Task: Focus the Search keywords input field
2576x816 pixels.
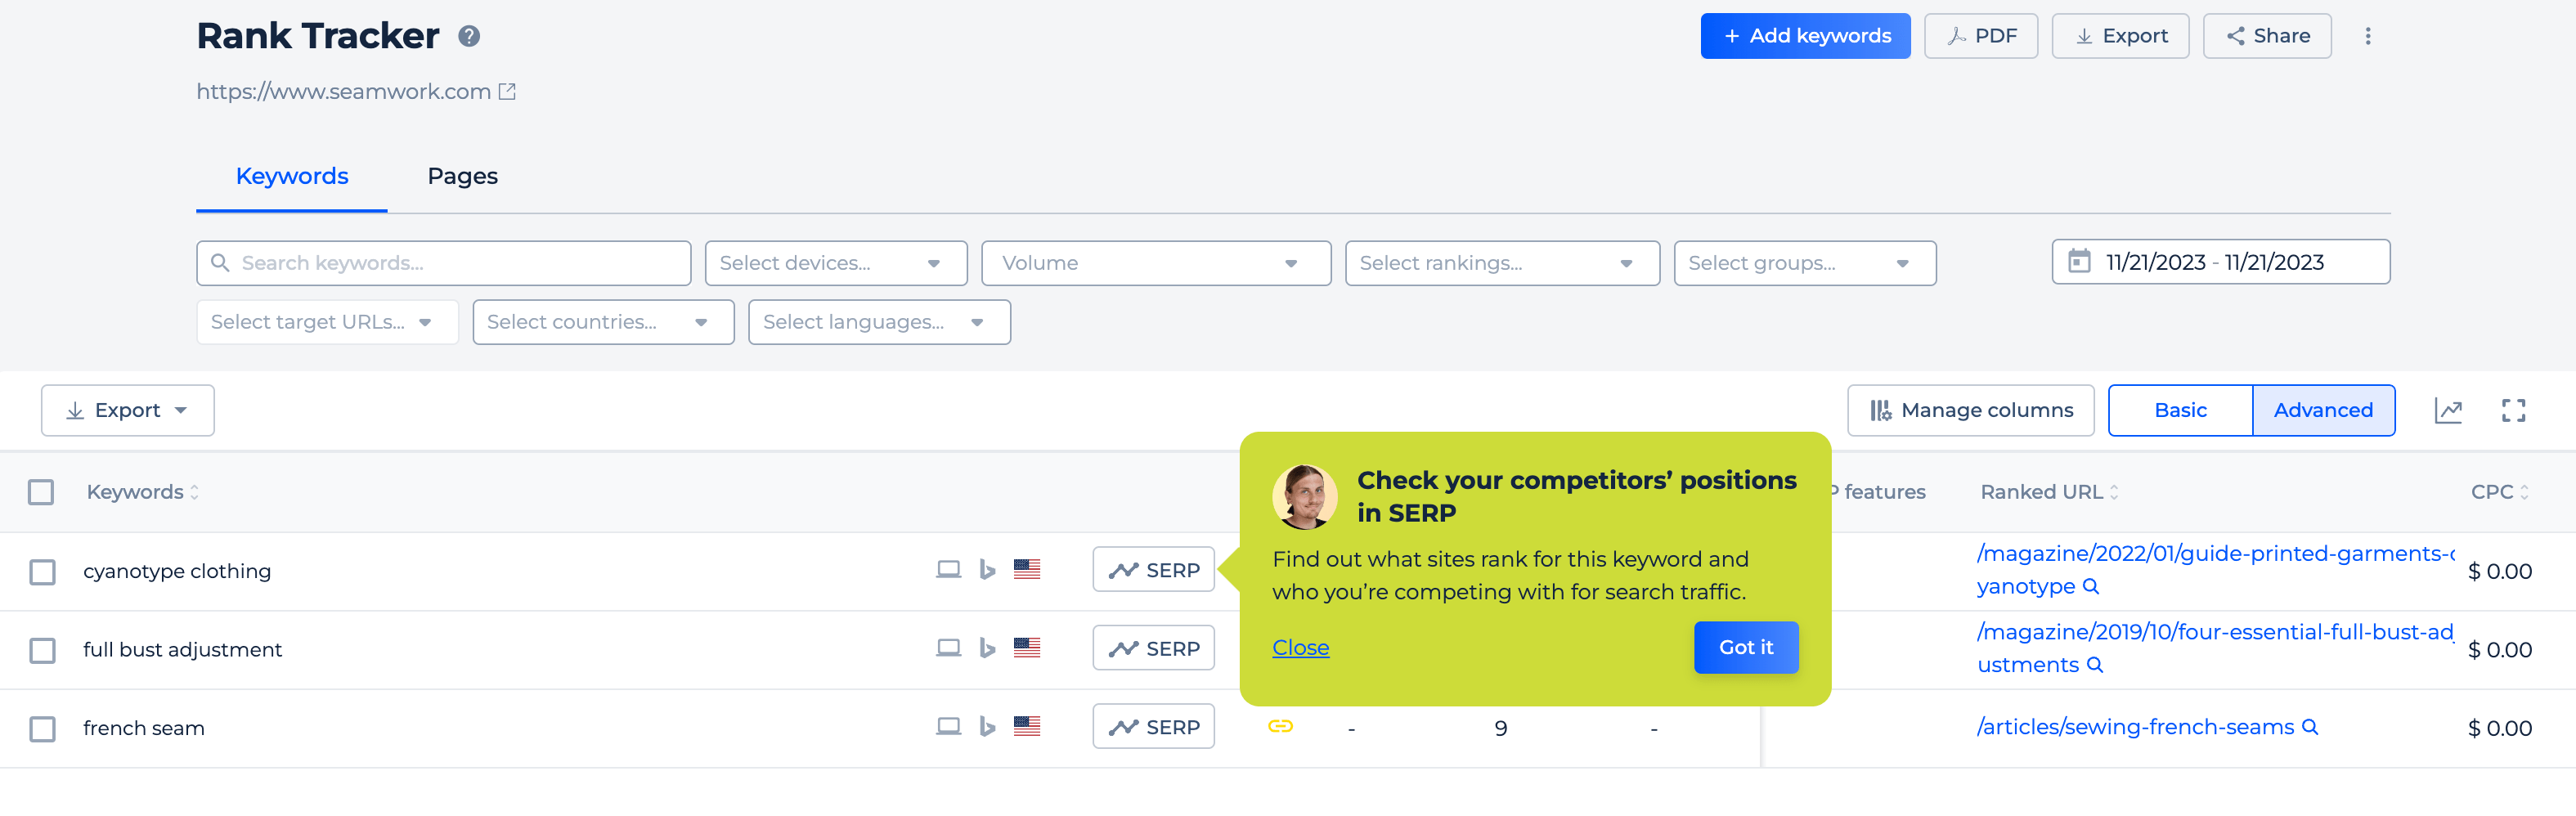Action: (x=443, y=263)
